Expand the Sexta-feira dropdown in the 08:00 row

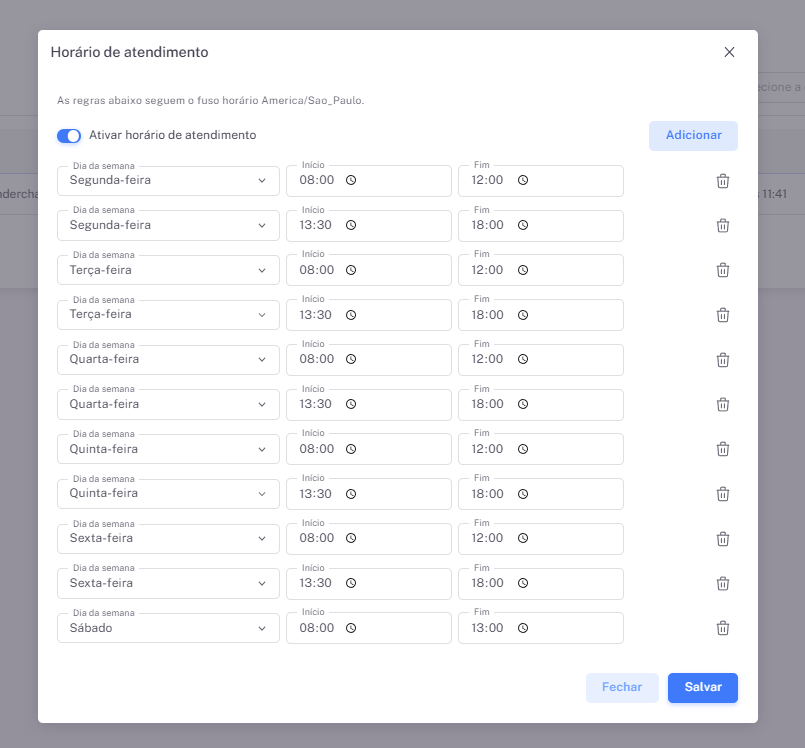[x=168, y=538]
